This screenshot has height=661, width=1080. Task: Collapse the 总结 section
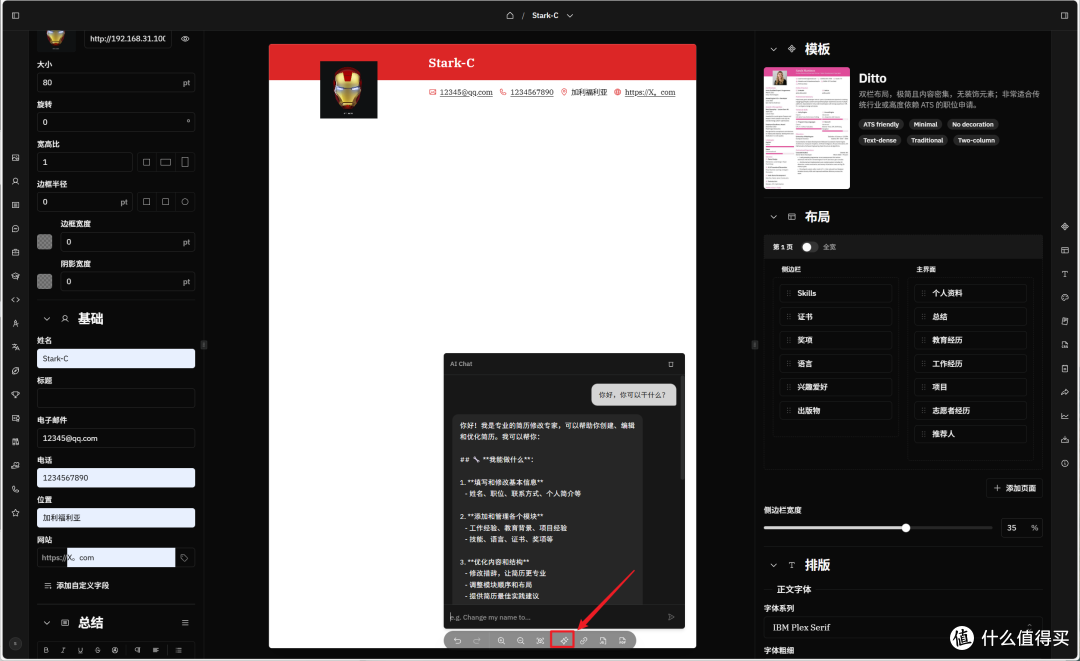[47, 623]
